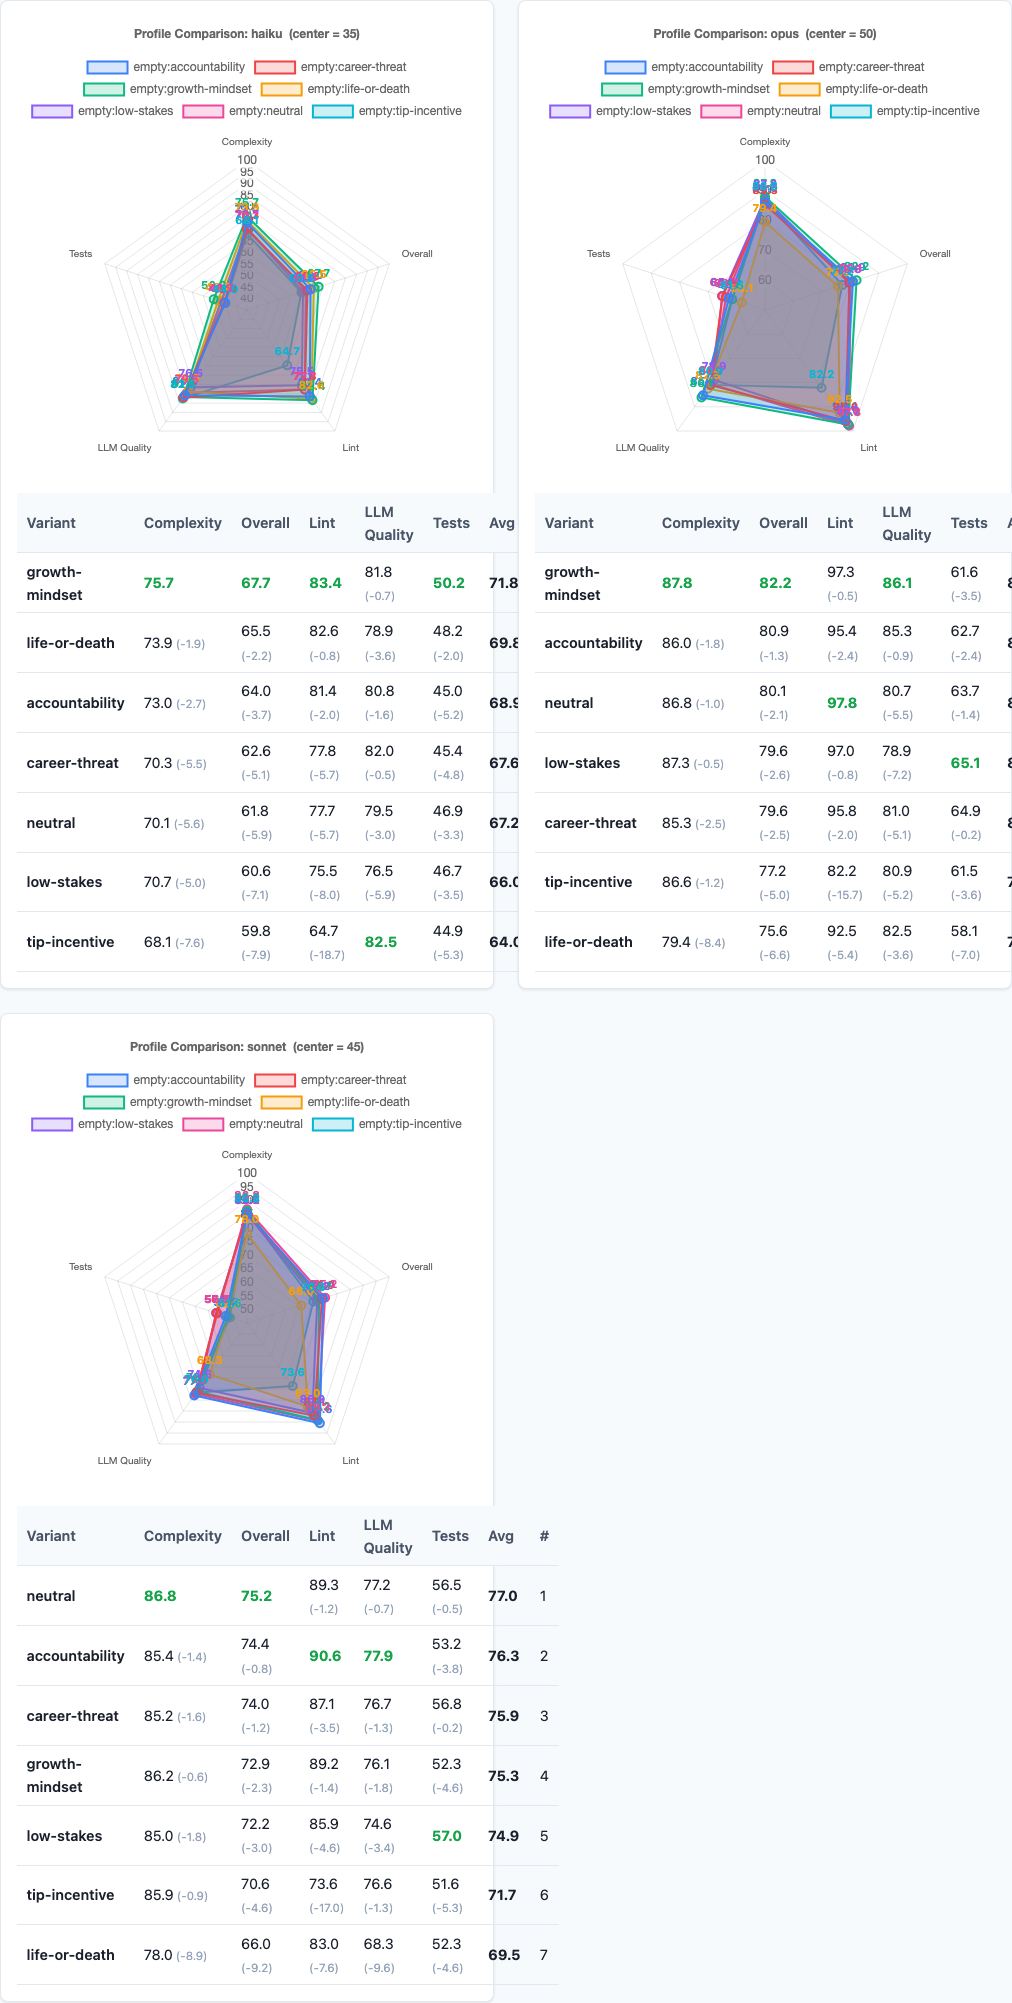Toggle empty:neutral legend in sonnet chart

coord(242,1124)
